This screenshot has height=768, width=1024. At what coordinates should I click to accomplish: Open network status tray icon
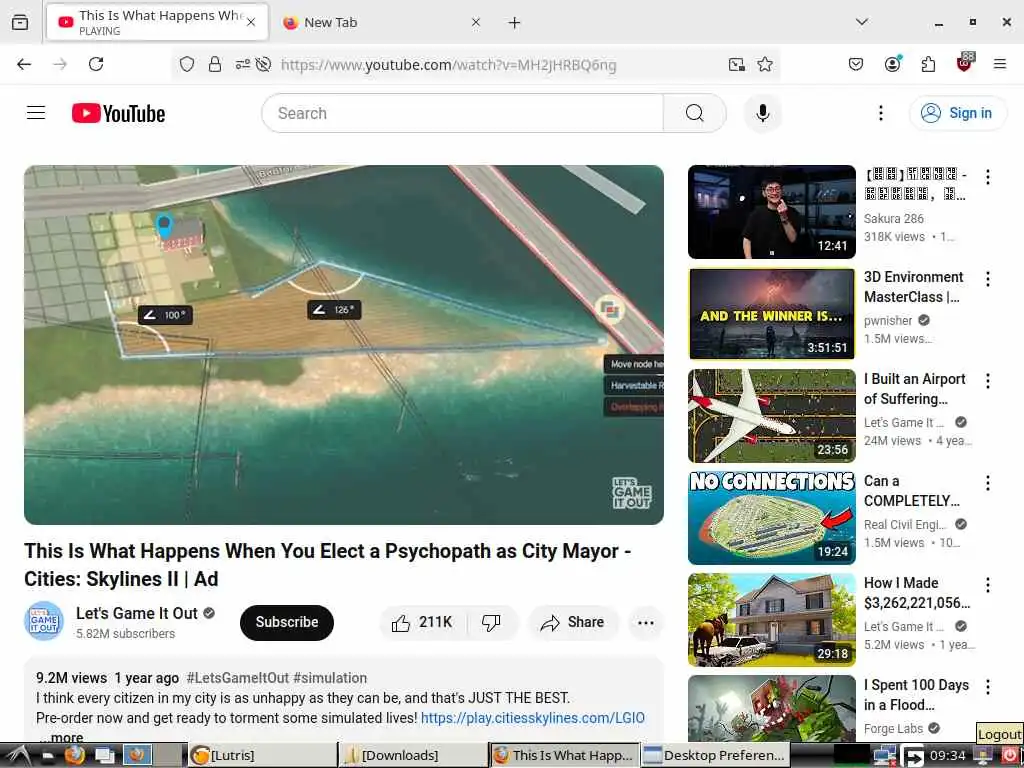[884, 756]
